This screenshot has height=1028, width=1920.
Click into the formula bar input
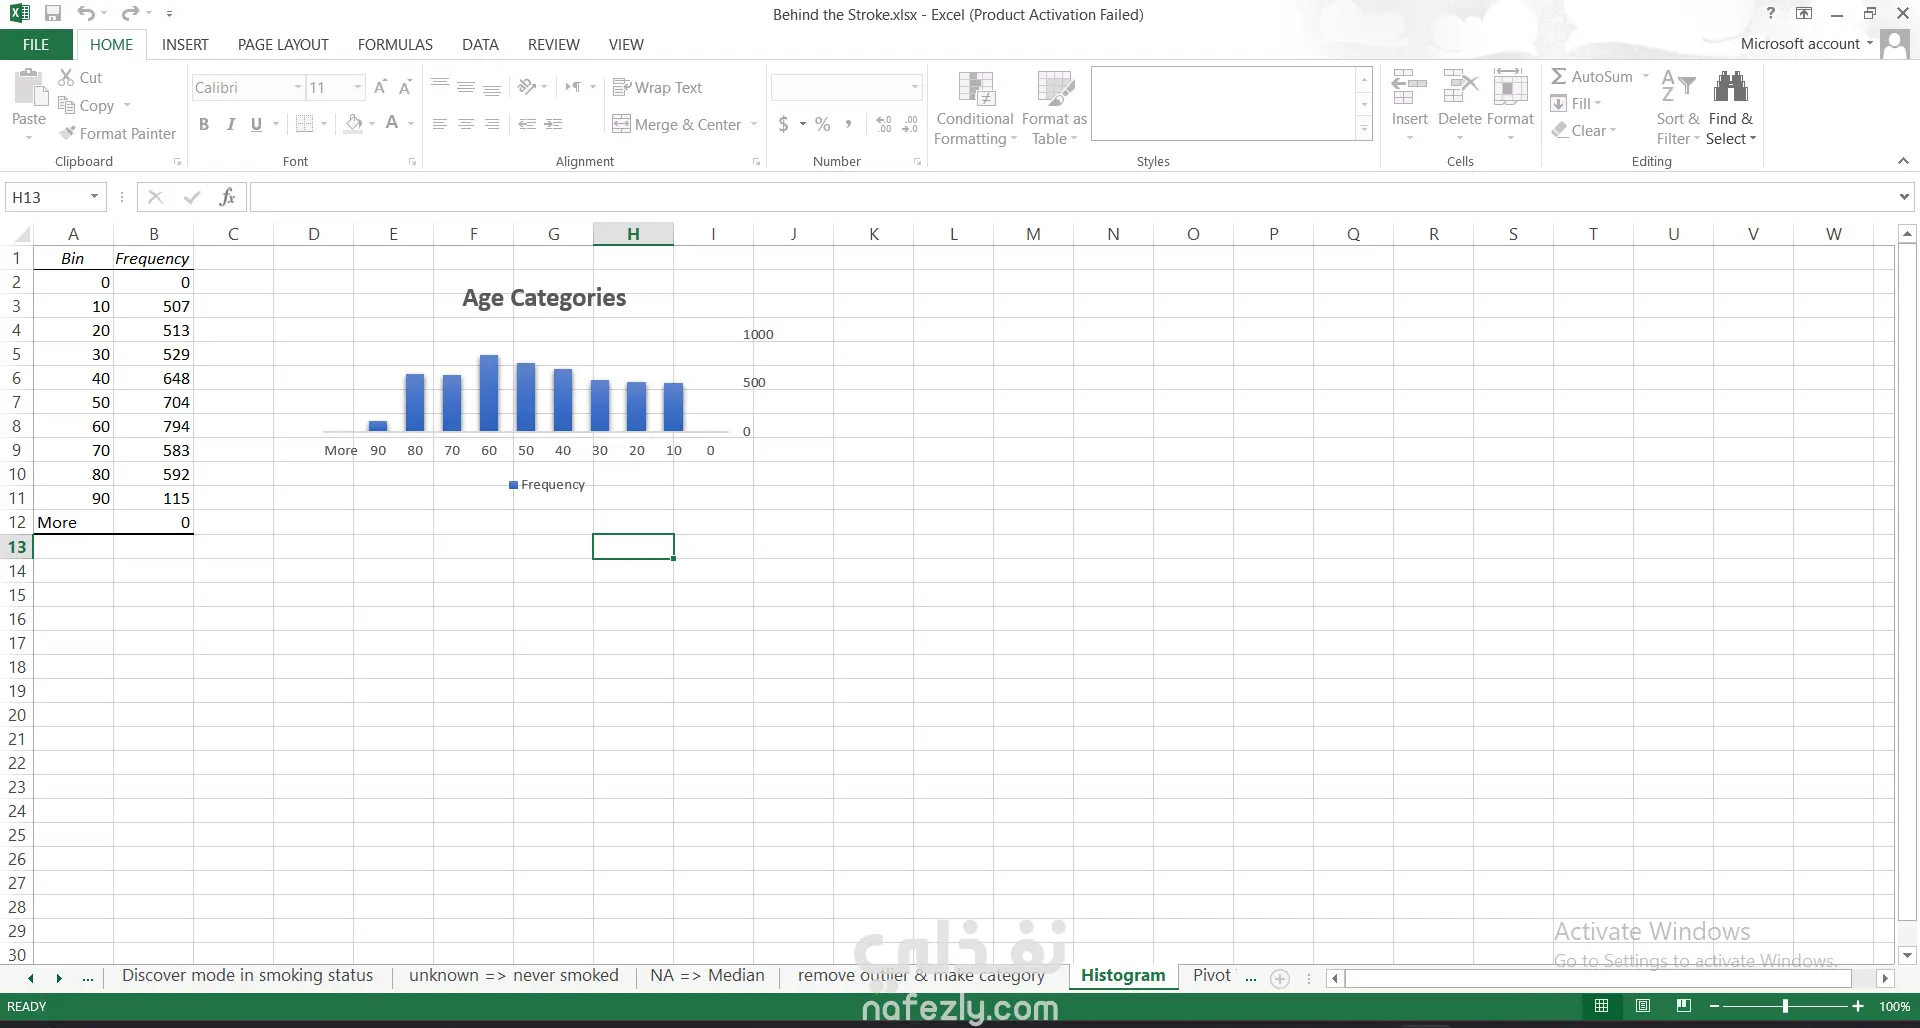[1072, 197]
